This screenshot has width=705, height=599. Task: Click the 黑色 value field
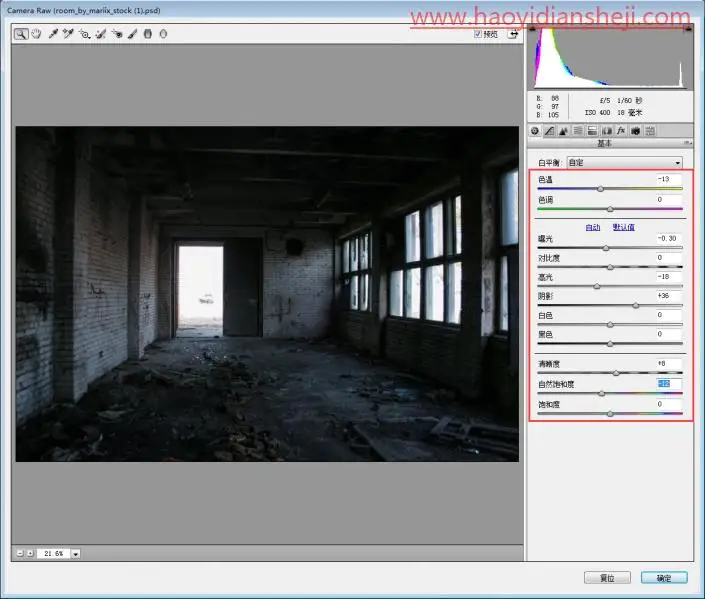point(669,334)
